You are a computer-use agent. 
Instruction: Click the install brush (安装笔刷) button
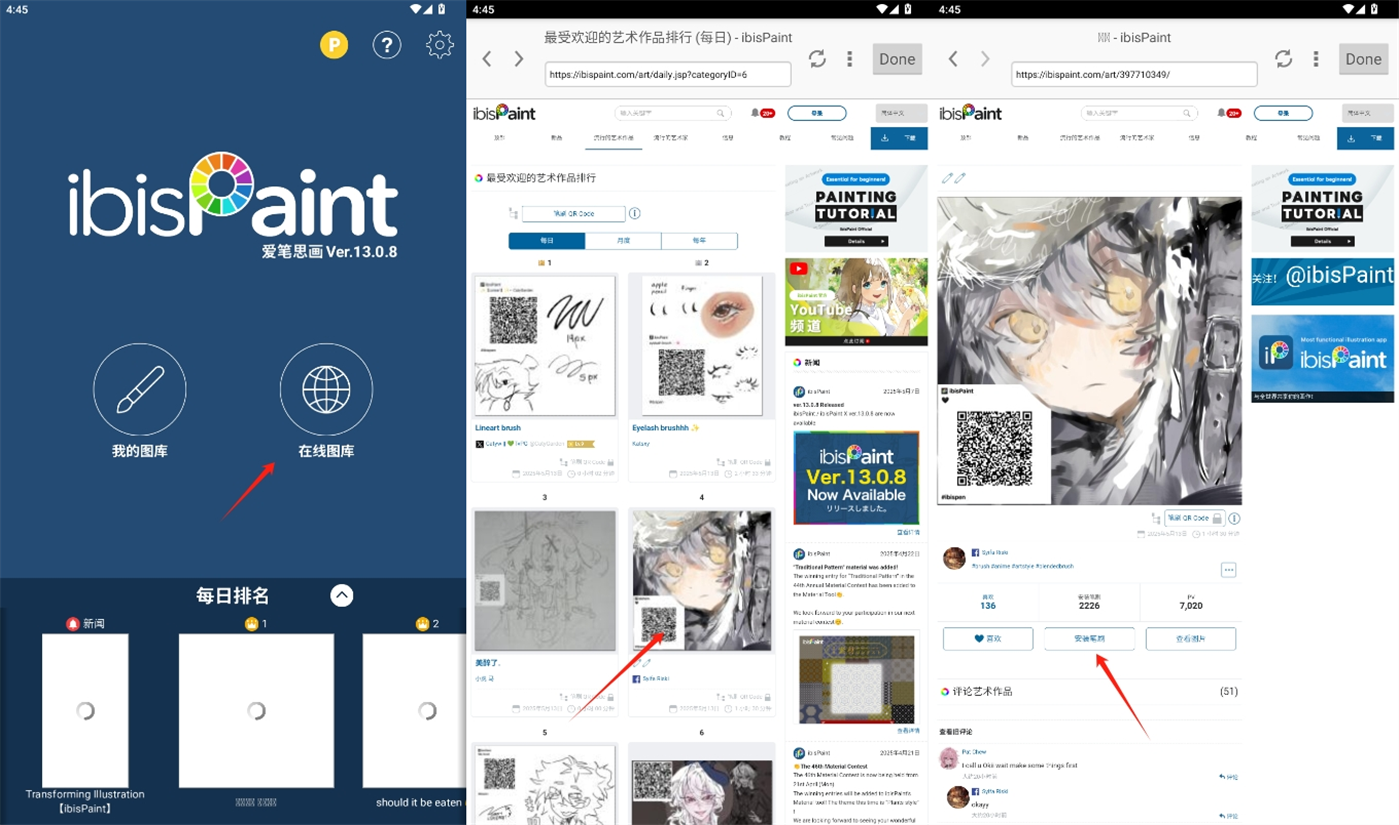click(1089, 638)
